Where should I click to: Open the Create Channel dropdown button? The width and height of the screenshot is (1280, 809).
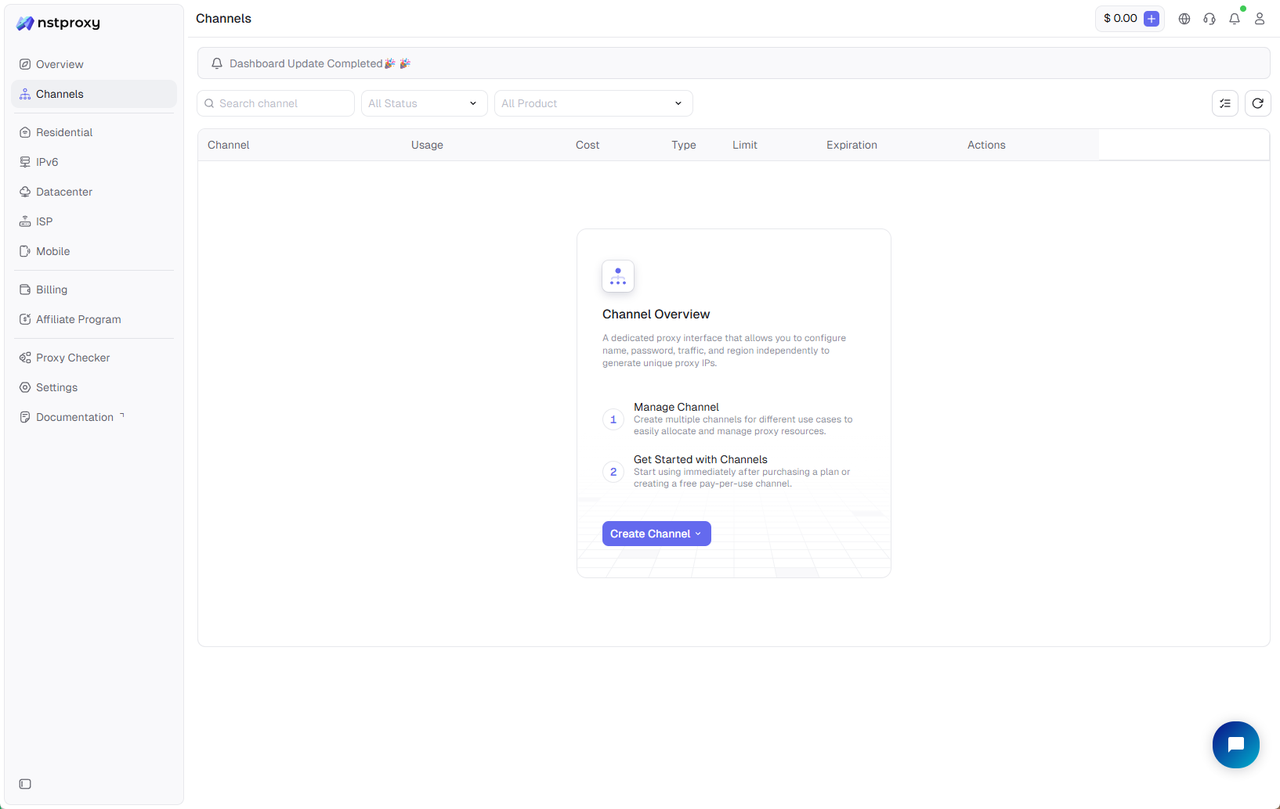pyautogui.click(x=656, y=534)
